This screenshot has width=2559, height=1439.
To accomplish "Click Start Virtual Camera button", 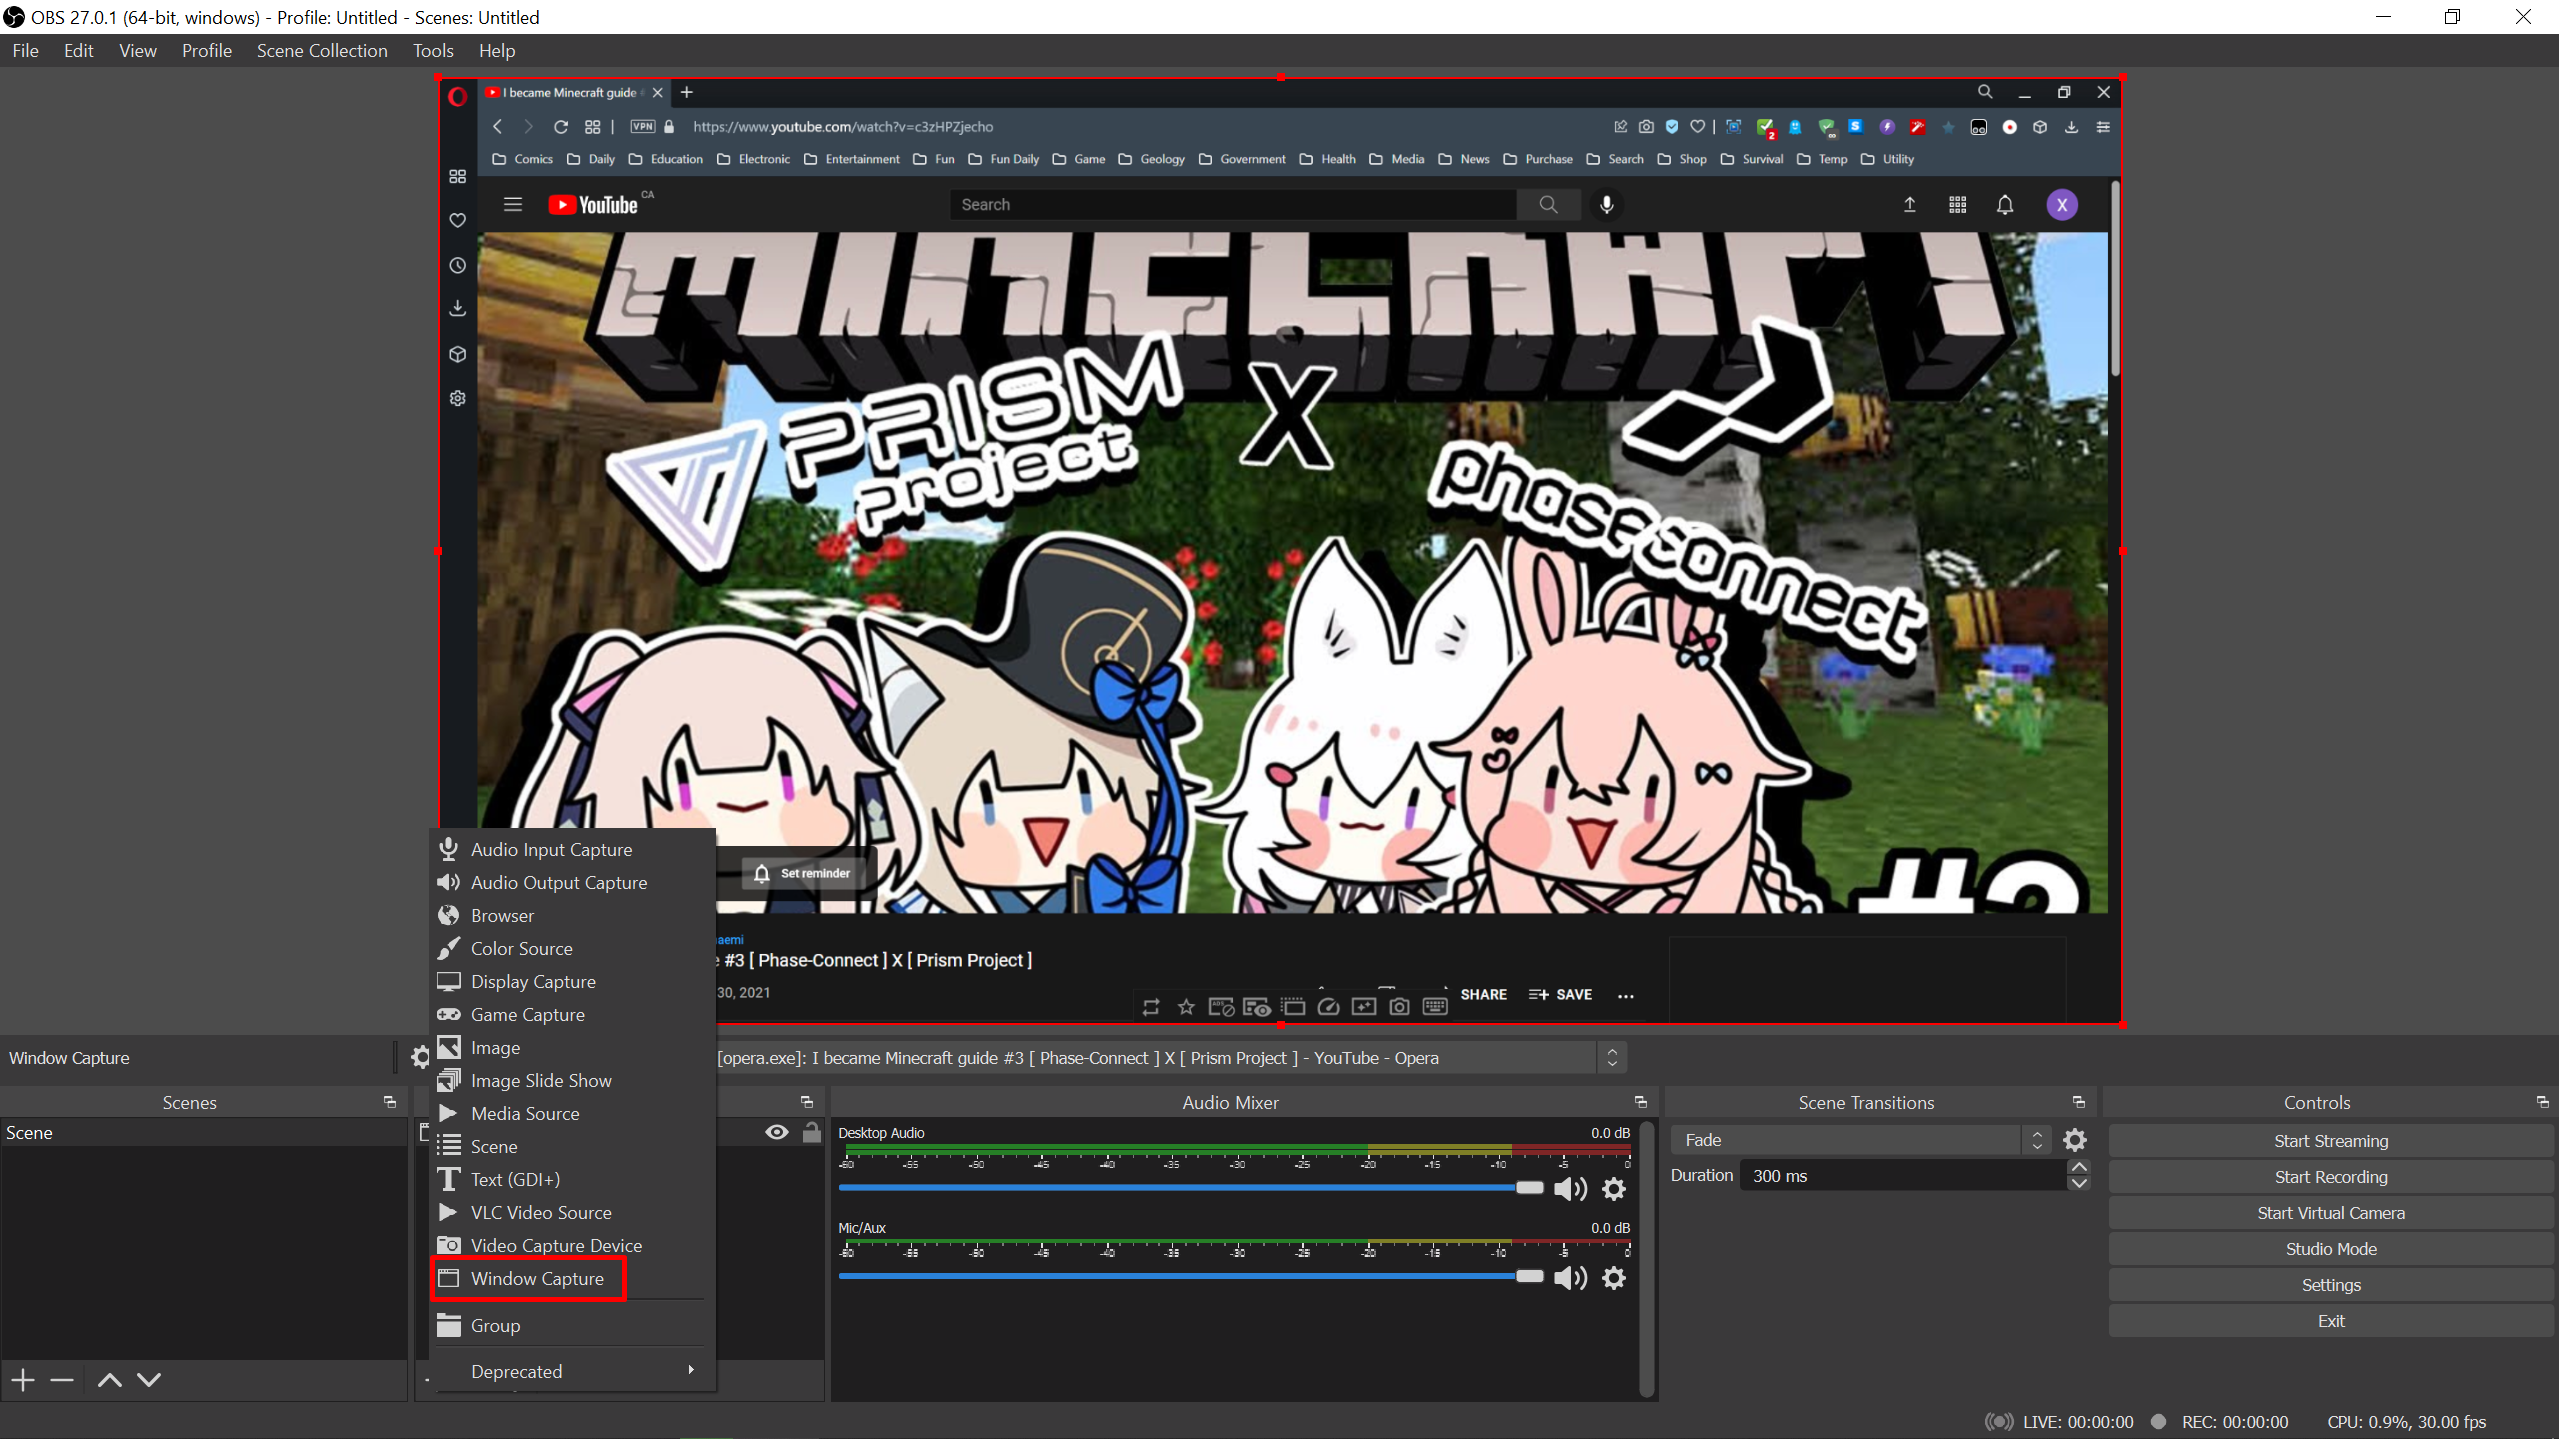I will [x=2330, y=1213].
